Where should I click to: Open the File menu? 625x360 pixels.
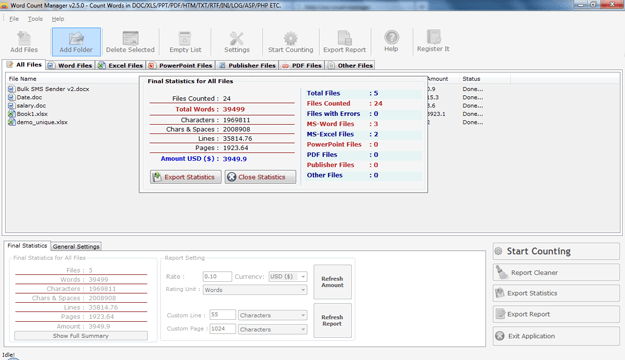click(14, 19)
